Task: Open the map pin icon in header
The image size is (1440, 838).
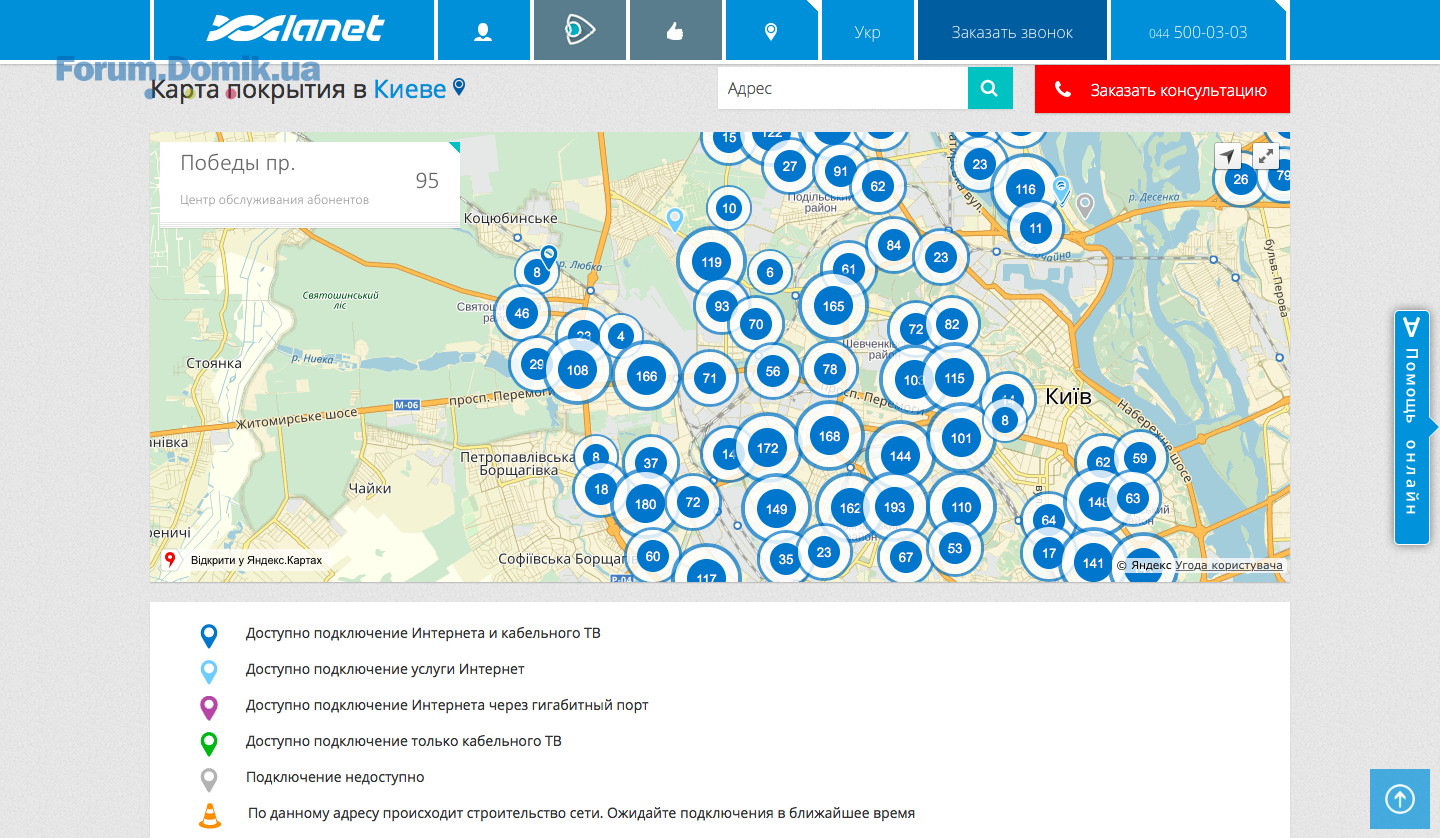Action: (771, 30)
